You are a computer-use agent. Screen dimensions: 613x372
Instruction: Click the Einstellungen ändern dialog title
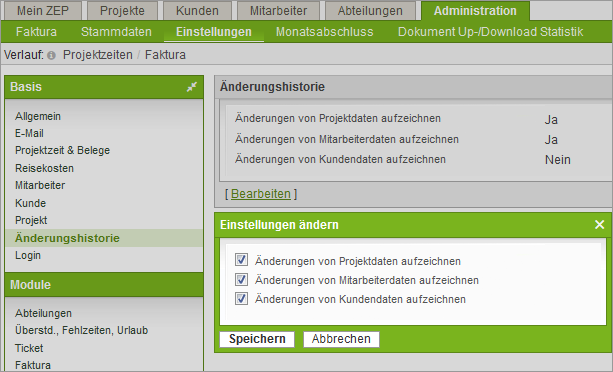pyautogui.click(x=279, y=225)
